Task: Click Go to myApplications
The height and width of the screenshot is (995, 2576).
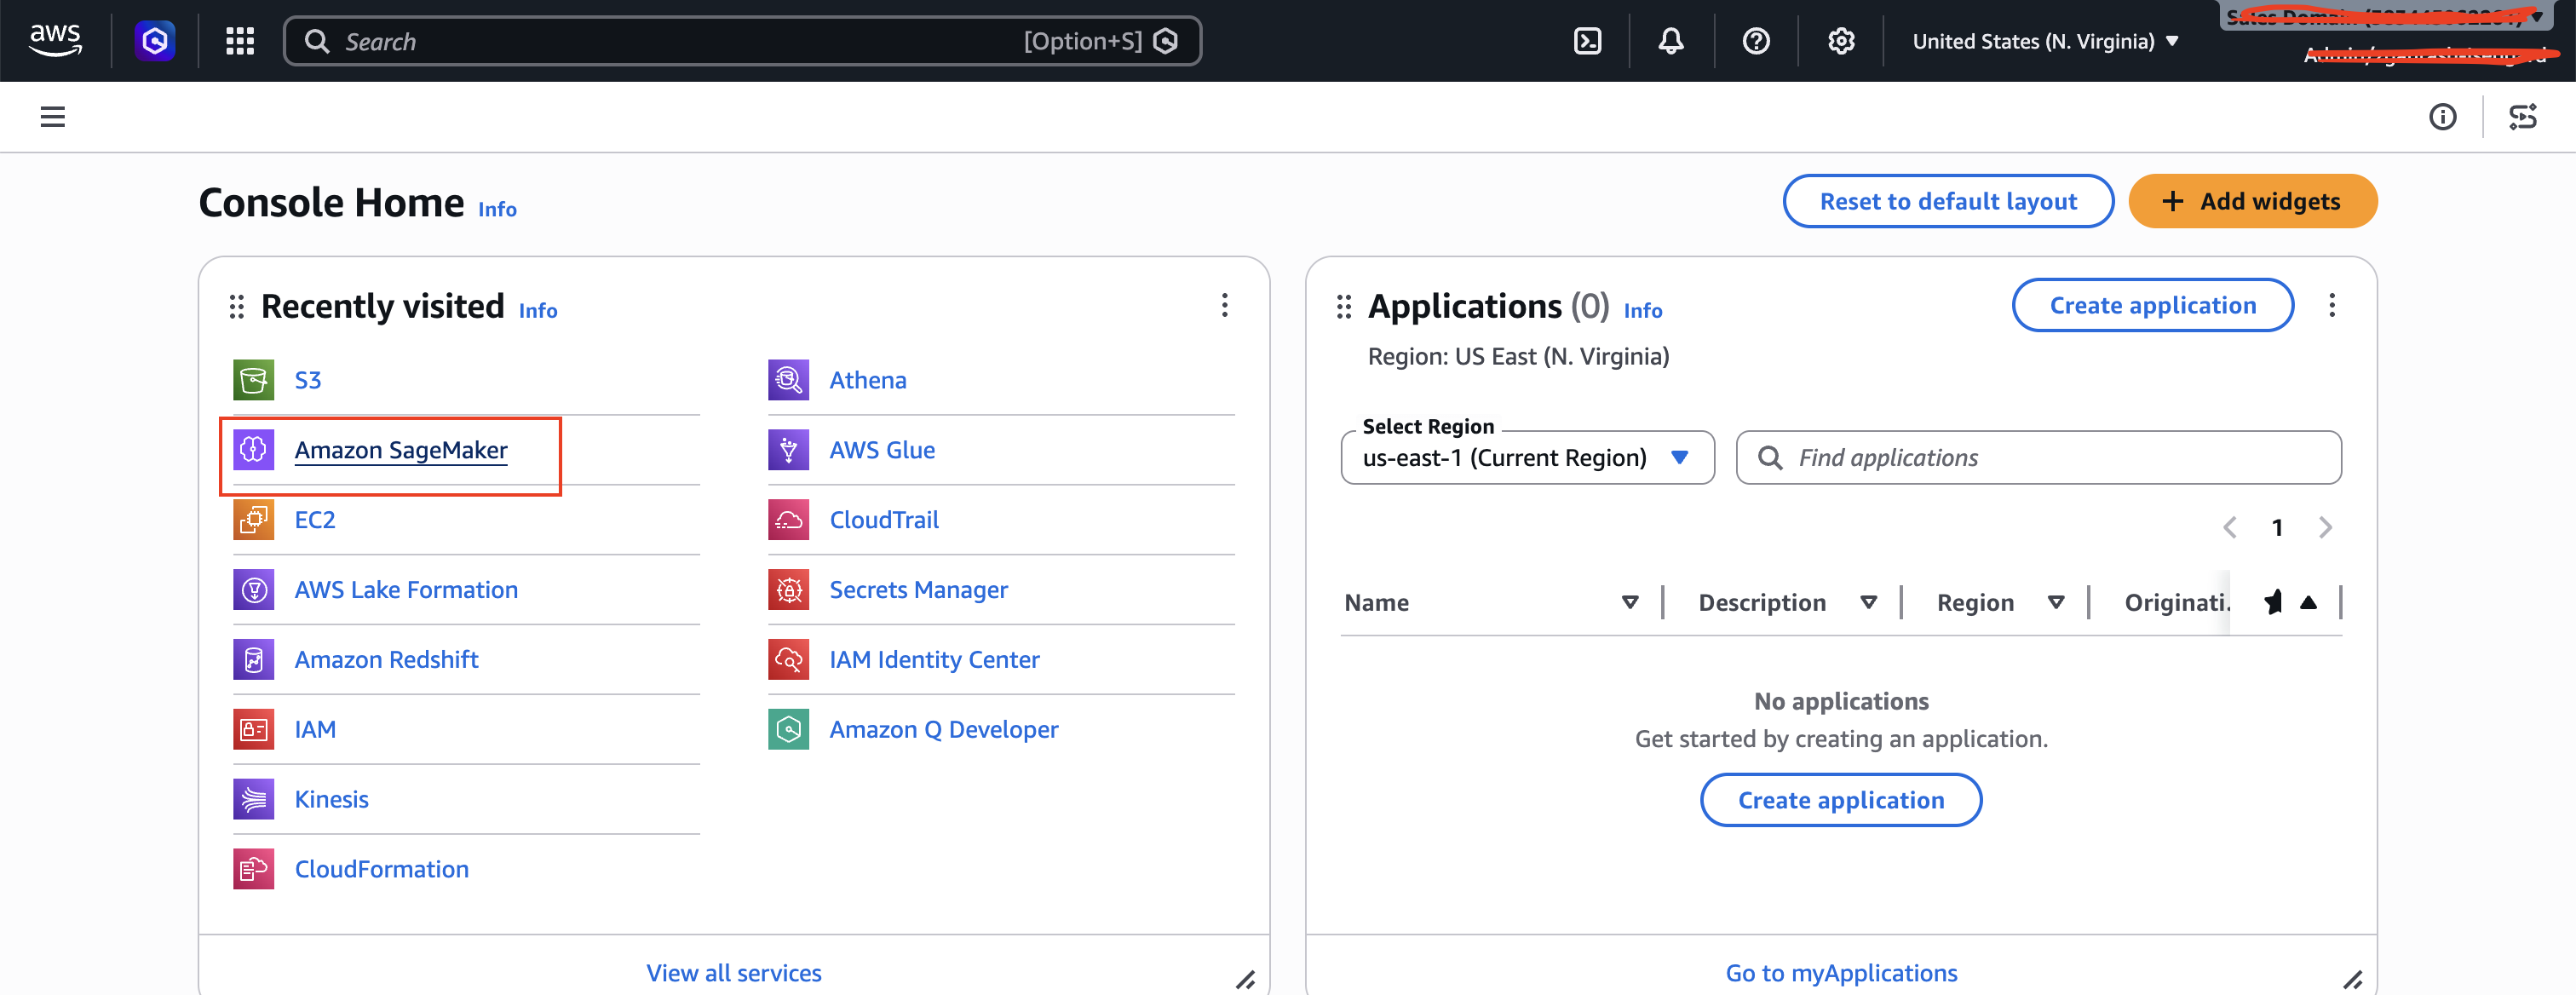Action: [1841, 973]
